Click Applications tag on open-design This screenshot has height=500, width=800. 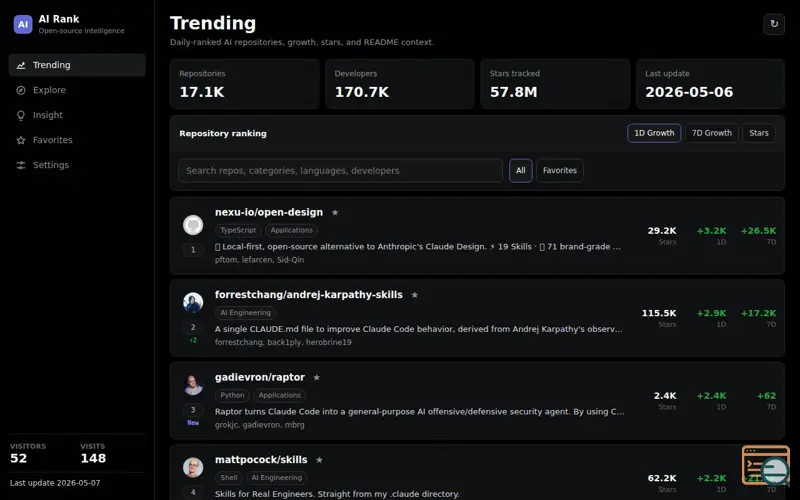pos(291,230)
